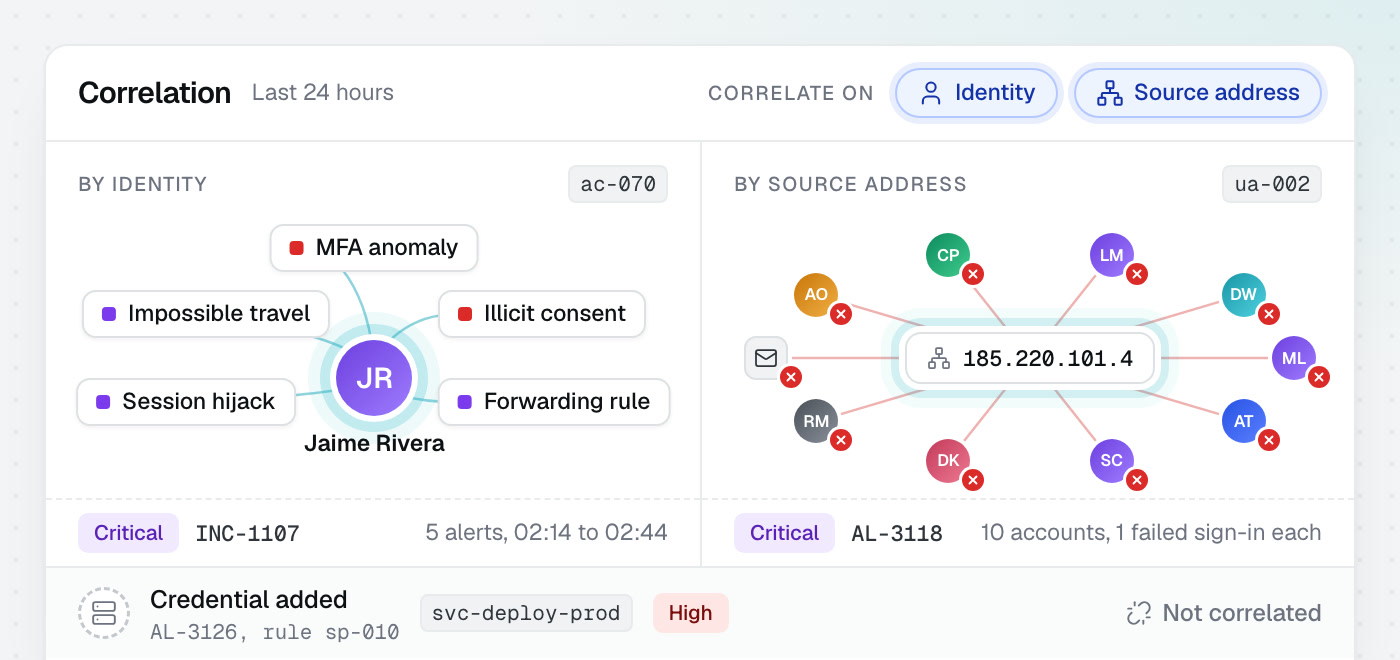Click failed sign-in badge on AT
The image size is (1400, 660).
click(x=1268, y=440)
